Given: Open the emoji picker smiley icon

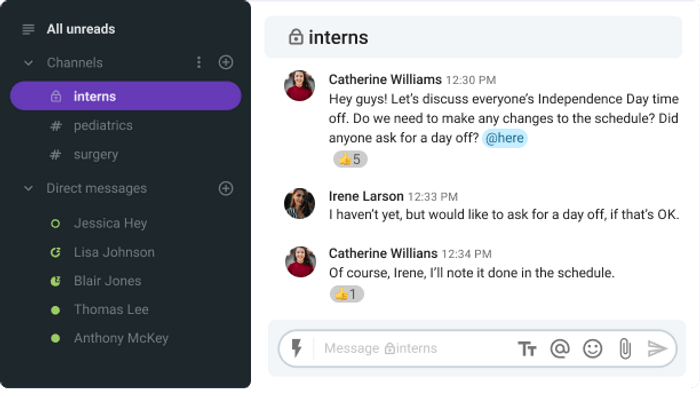Looking at the screenshot, I should click(592, 348).
